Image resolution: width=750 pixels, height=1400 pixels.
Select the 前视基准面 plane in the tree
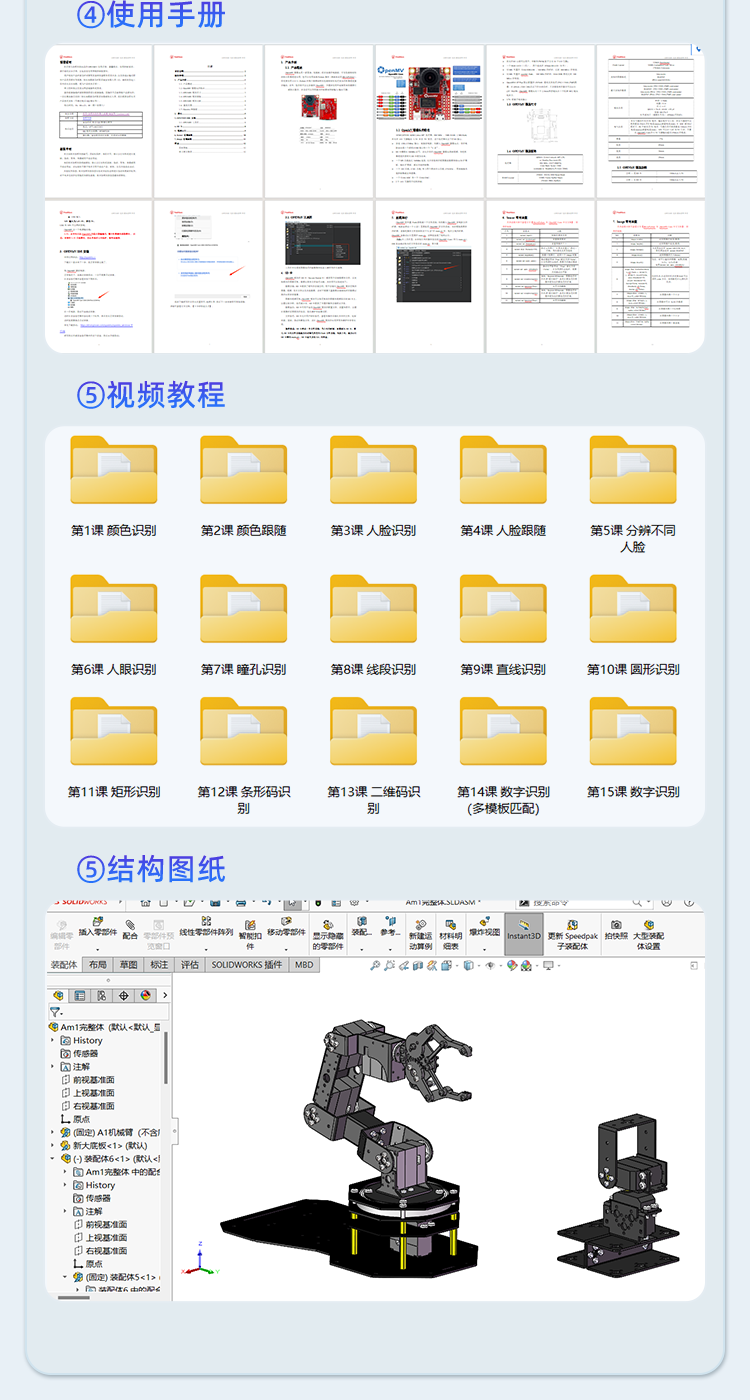(93, 1080)
